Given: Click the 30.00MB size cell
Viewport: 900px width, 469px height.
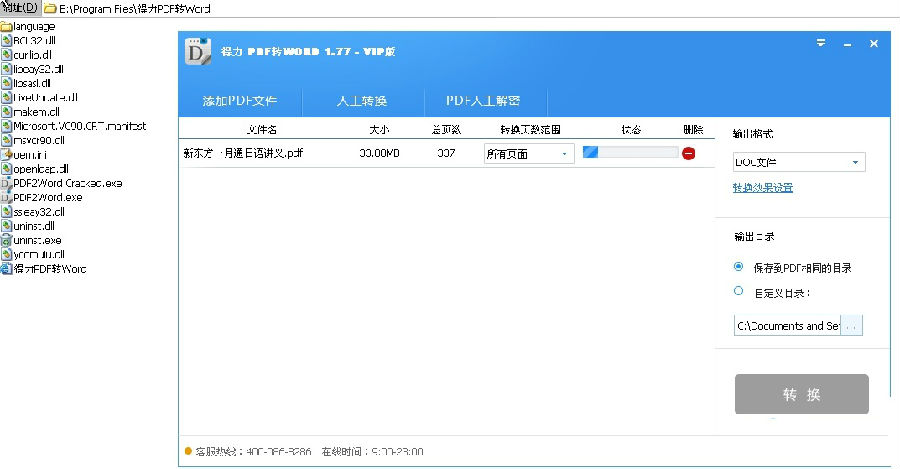Looking at the screenshot, I should [x=379, y=153].
